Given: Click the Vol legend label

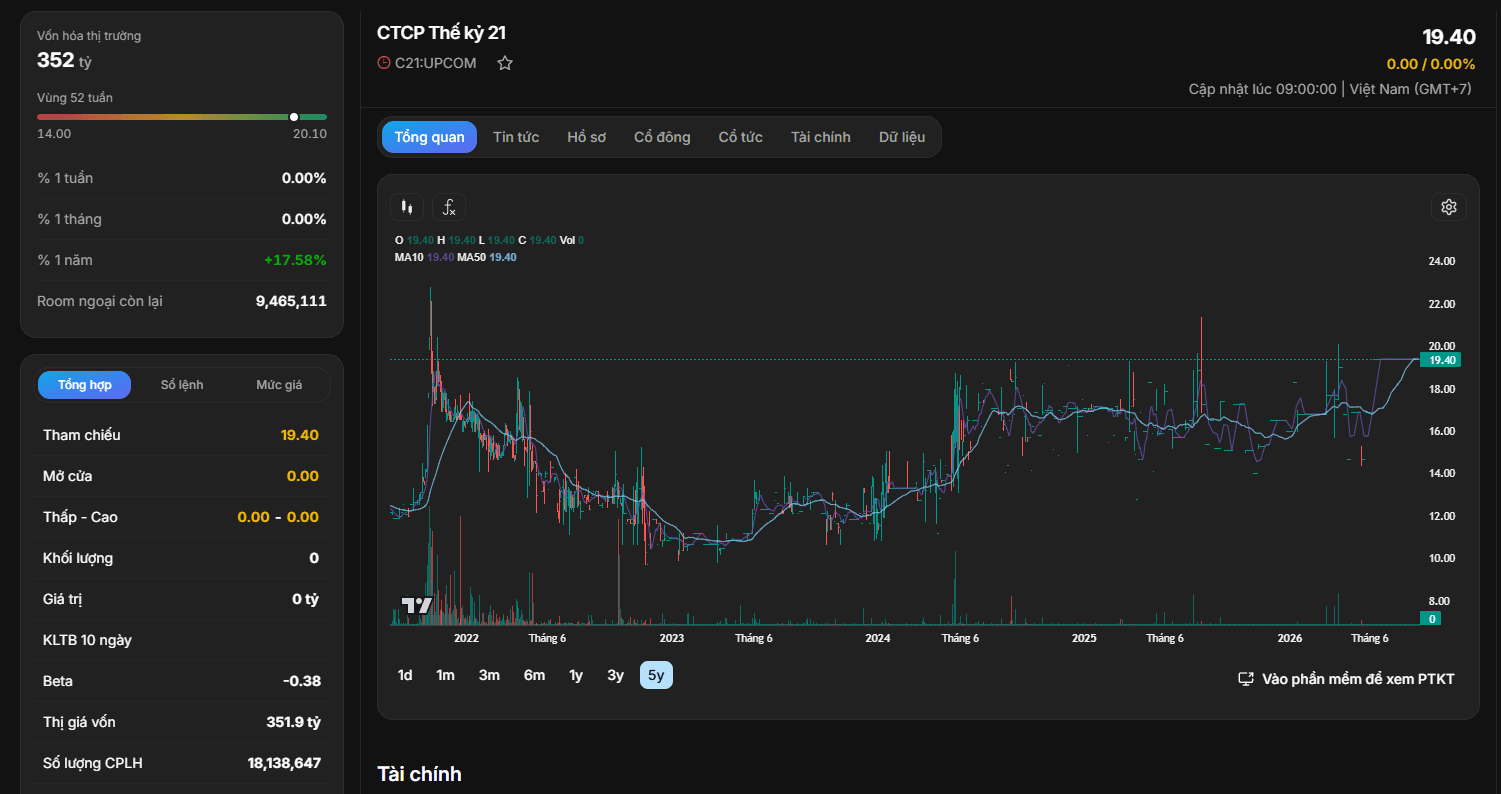Looking at the screenshot, I should click(567, 240).
